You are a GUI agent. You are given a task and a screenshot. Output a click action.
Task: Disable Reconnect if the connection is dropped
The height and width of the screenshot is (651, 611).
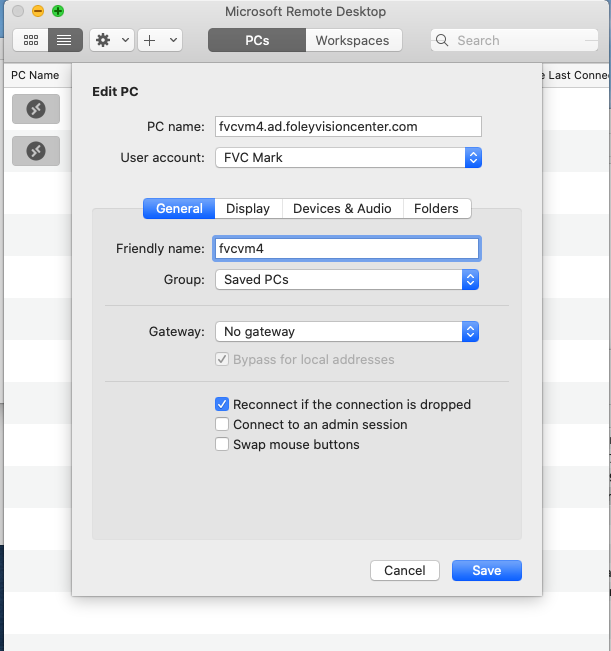pos(223,405)
